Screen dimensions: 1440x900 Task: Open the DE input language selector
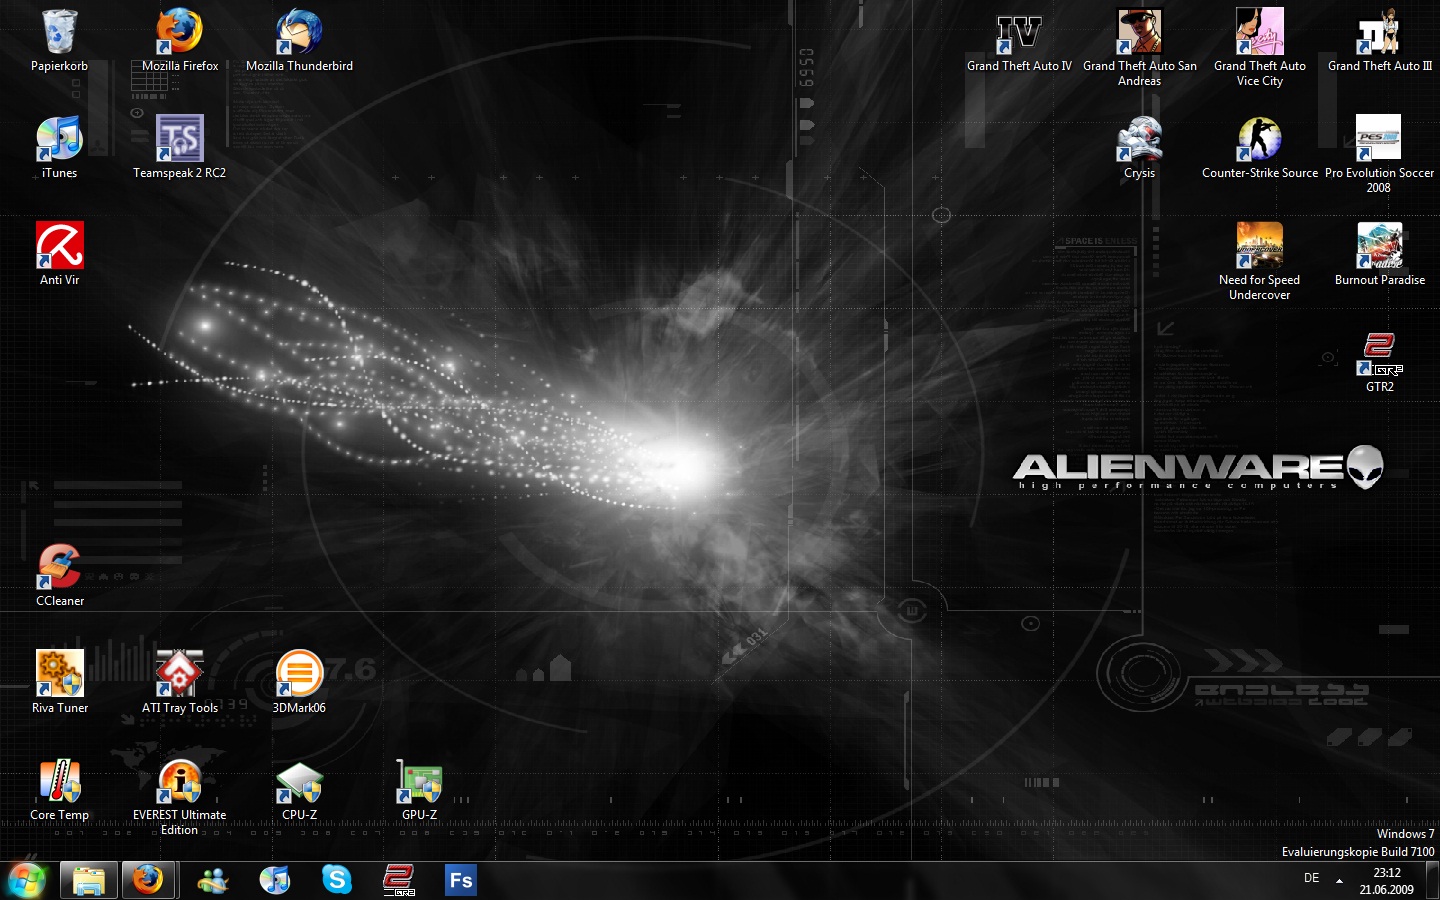coord(1311,879)
